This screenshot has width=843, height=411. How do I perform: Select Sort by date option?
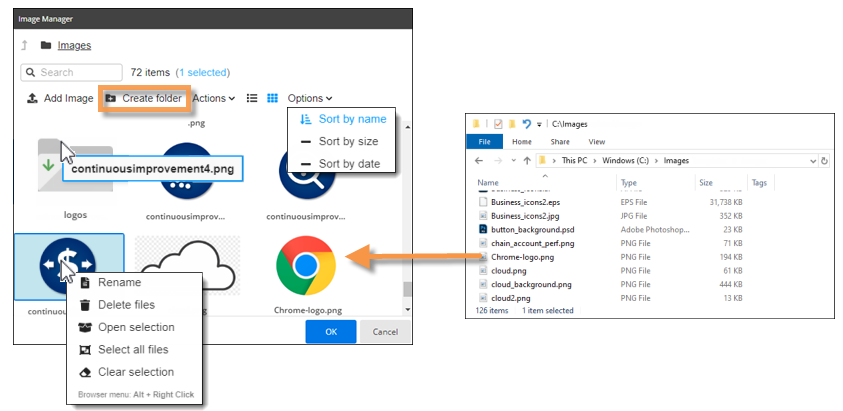[347, 163]
